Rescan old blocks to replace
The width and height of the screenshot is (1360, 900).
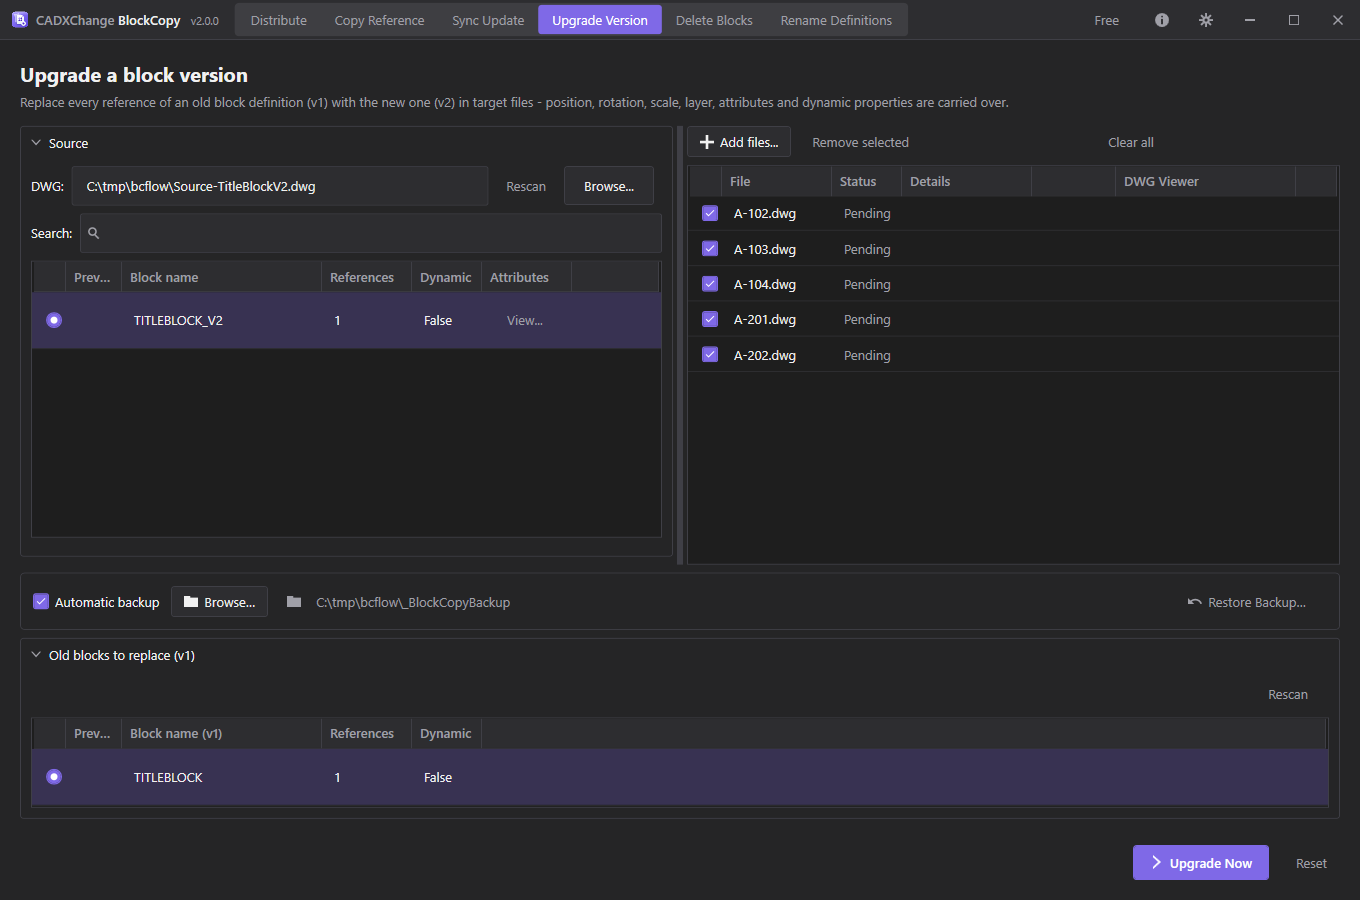coord(1288,694)
